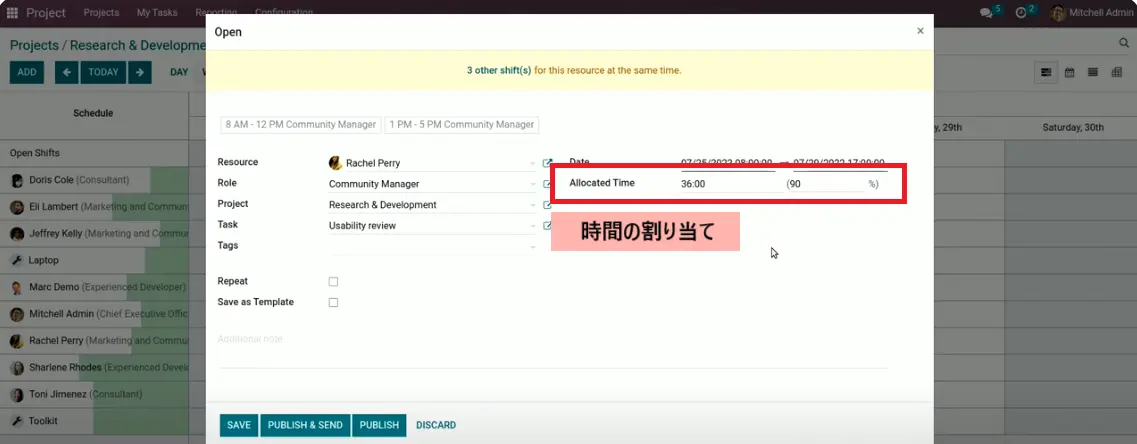1137x444 pixels.
Task: Click Marc Demo avatar in schedule
Action: click(17, 287)
